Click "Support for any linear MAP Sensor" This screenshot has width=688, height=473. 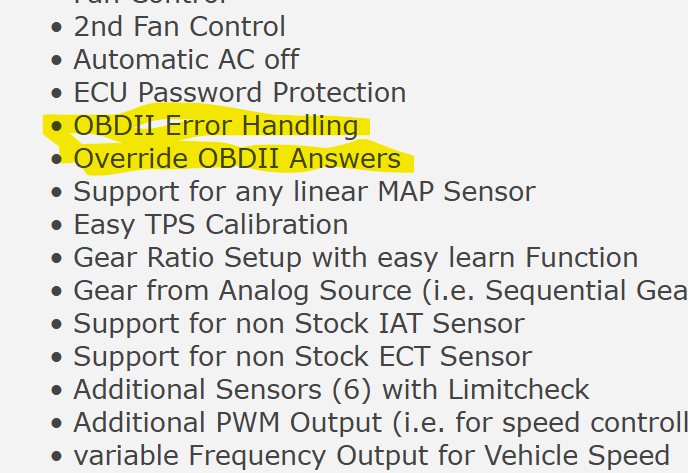tap(304, 191)
